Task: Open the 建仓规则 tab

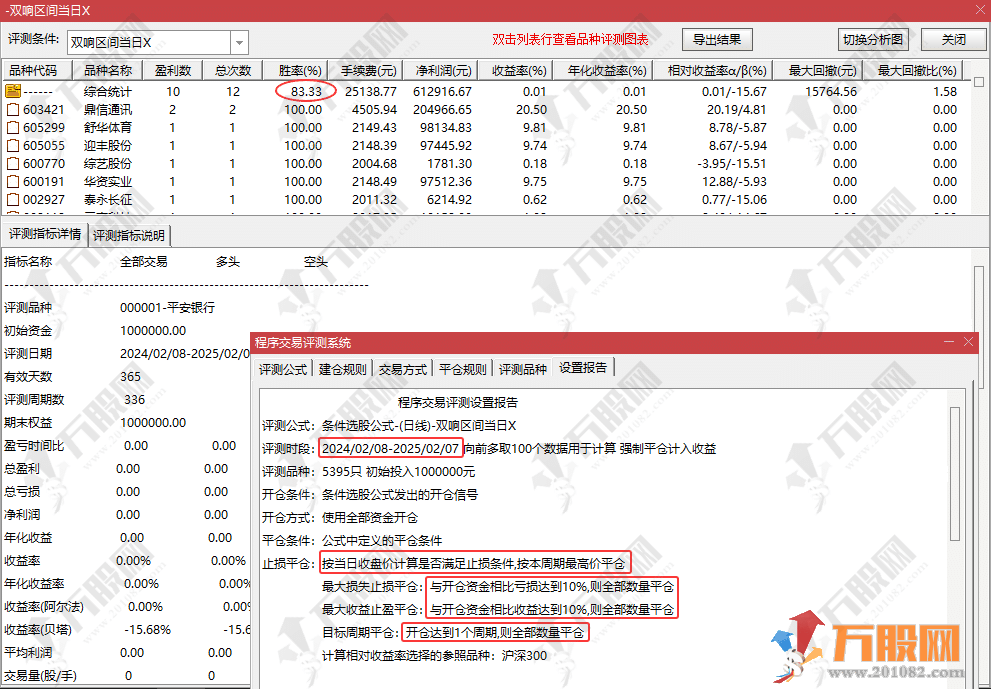Action: coord(343,369)
